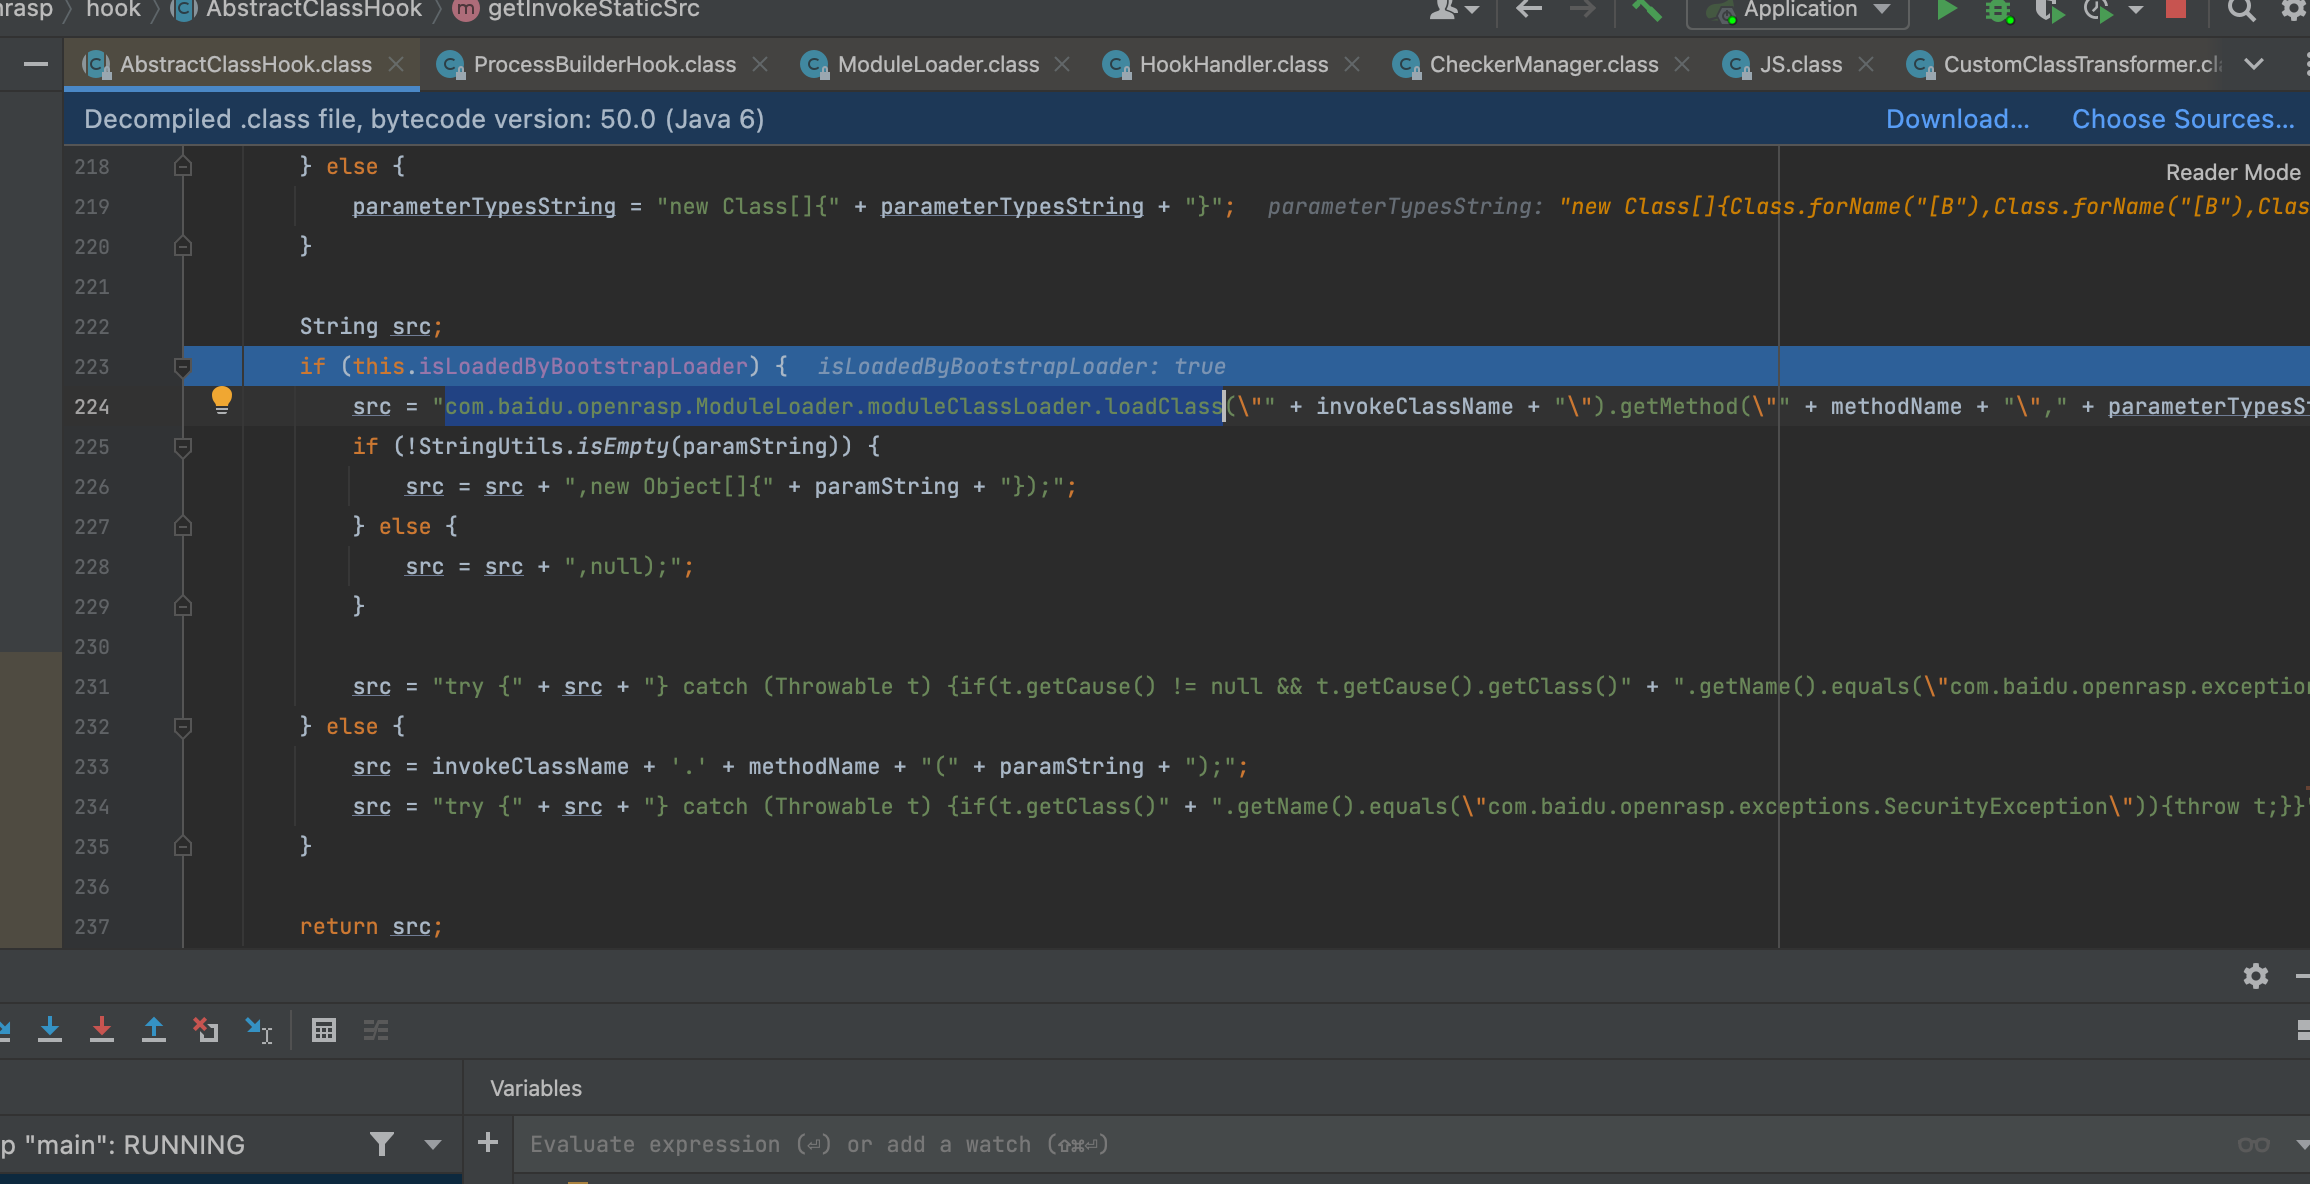This screenshot has width=2310, height=1184.
Task: Click the intention lightbulb on line 224
Action: pyautogui.click(x=222, y=401)
